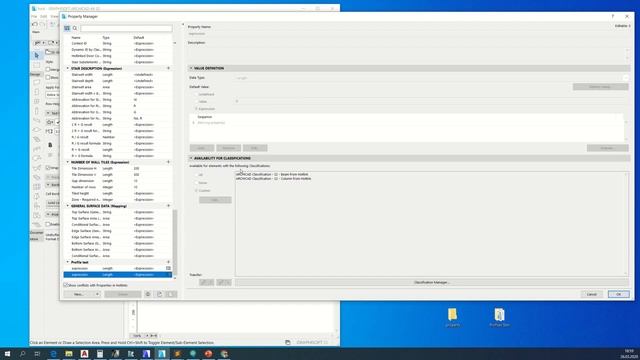Click the Add expression button

tap(202, 148)
